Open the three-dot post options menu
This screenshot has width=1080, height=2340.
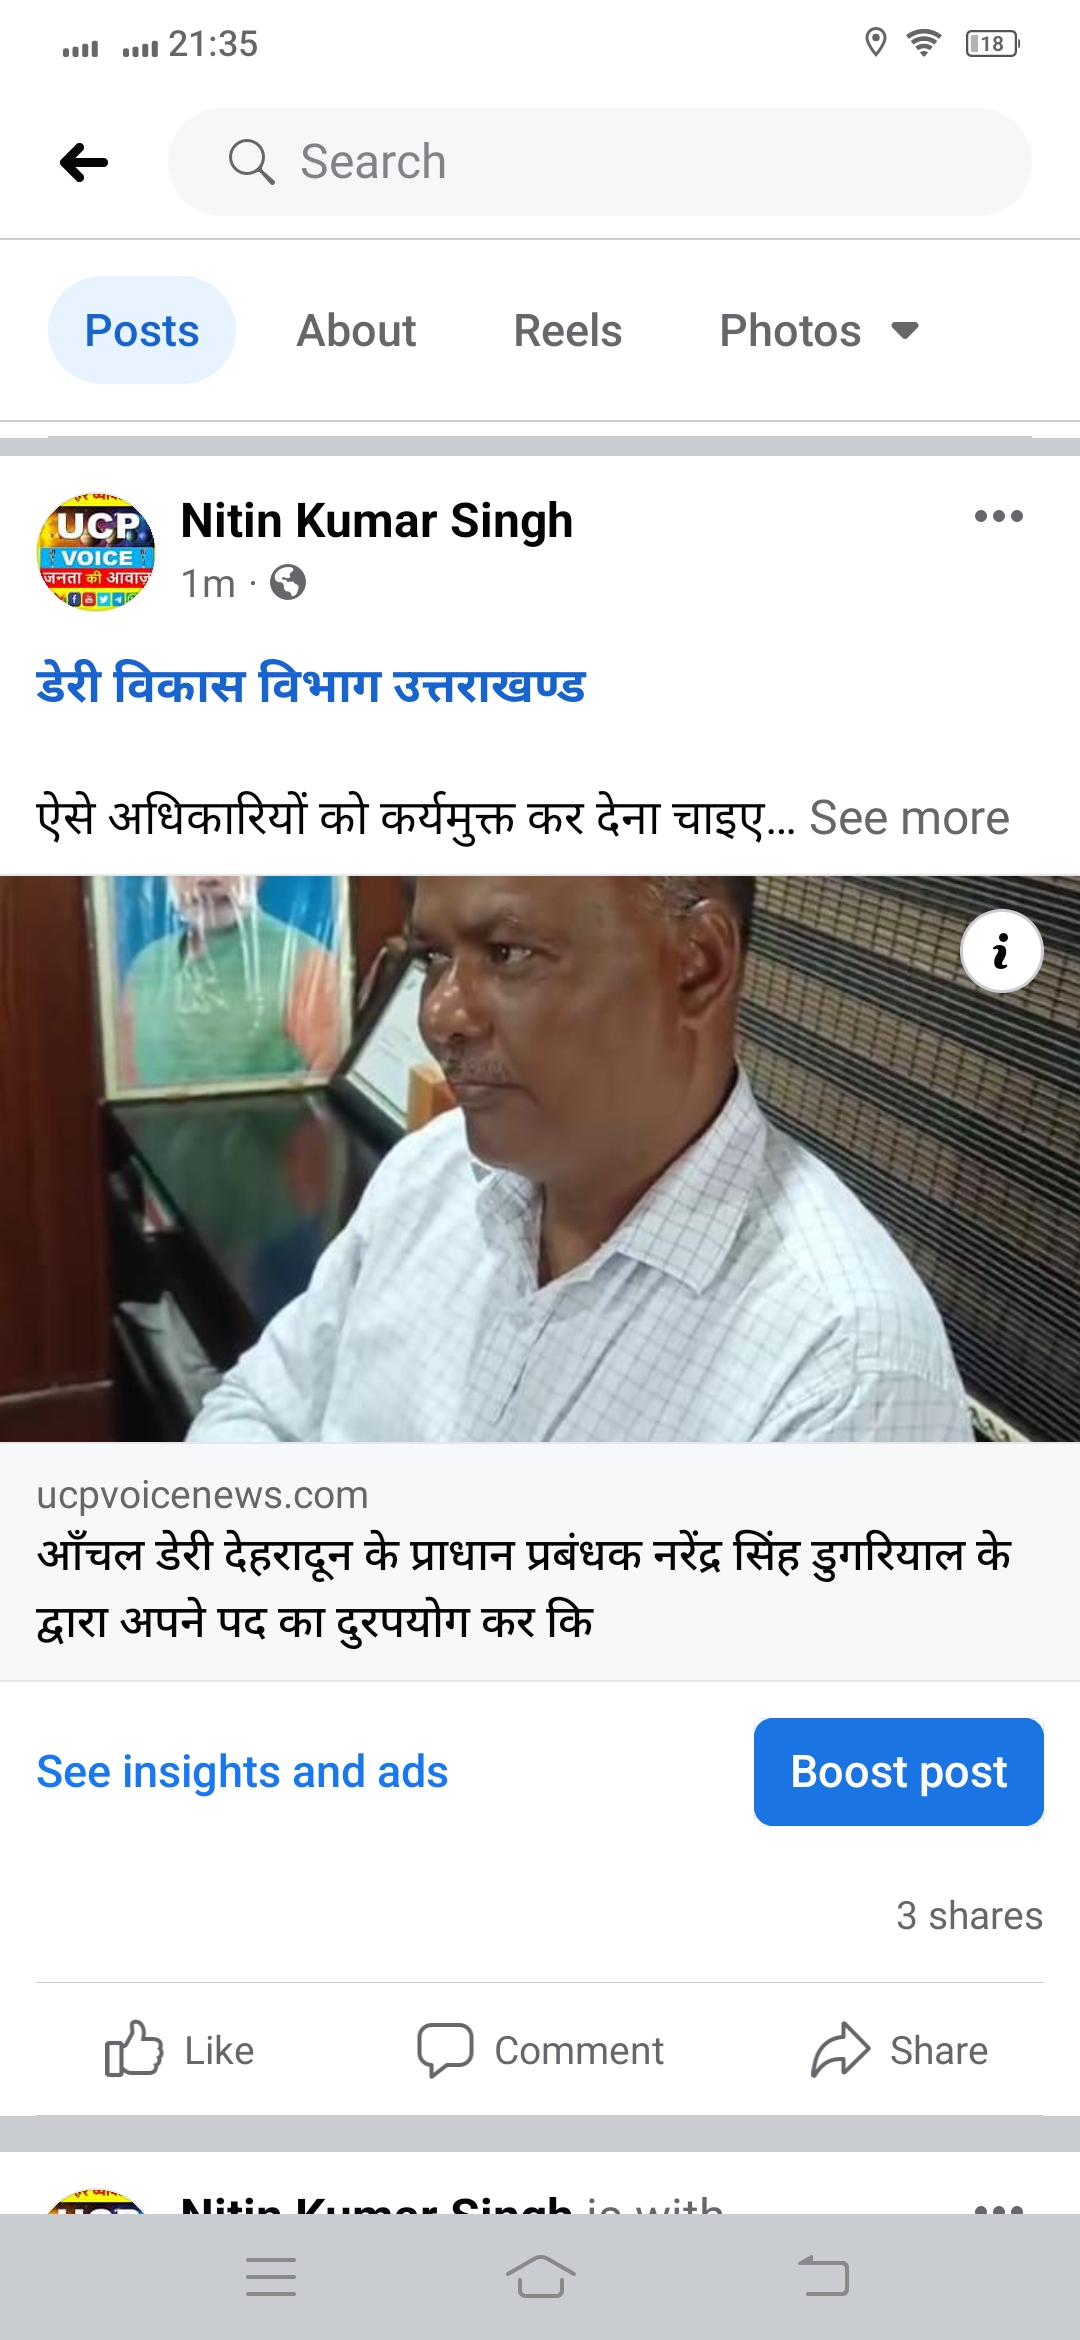998,516
